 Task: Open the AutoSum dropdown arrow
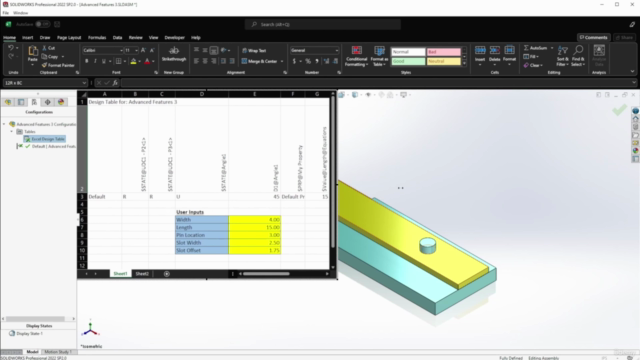pos(552,48)
